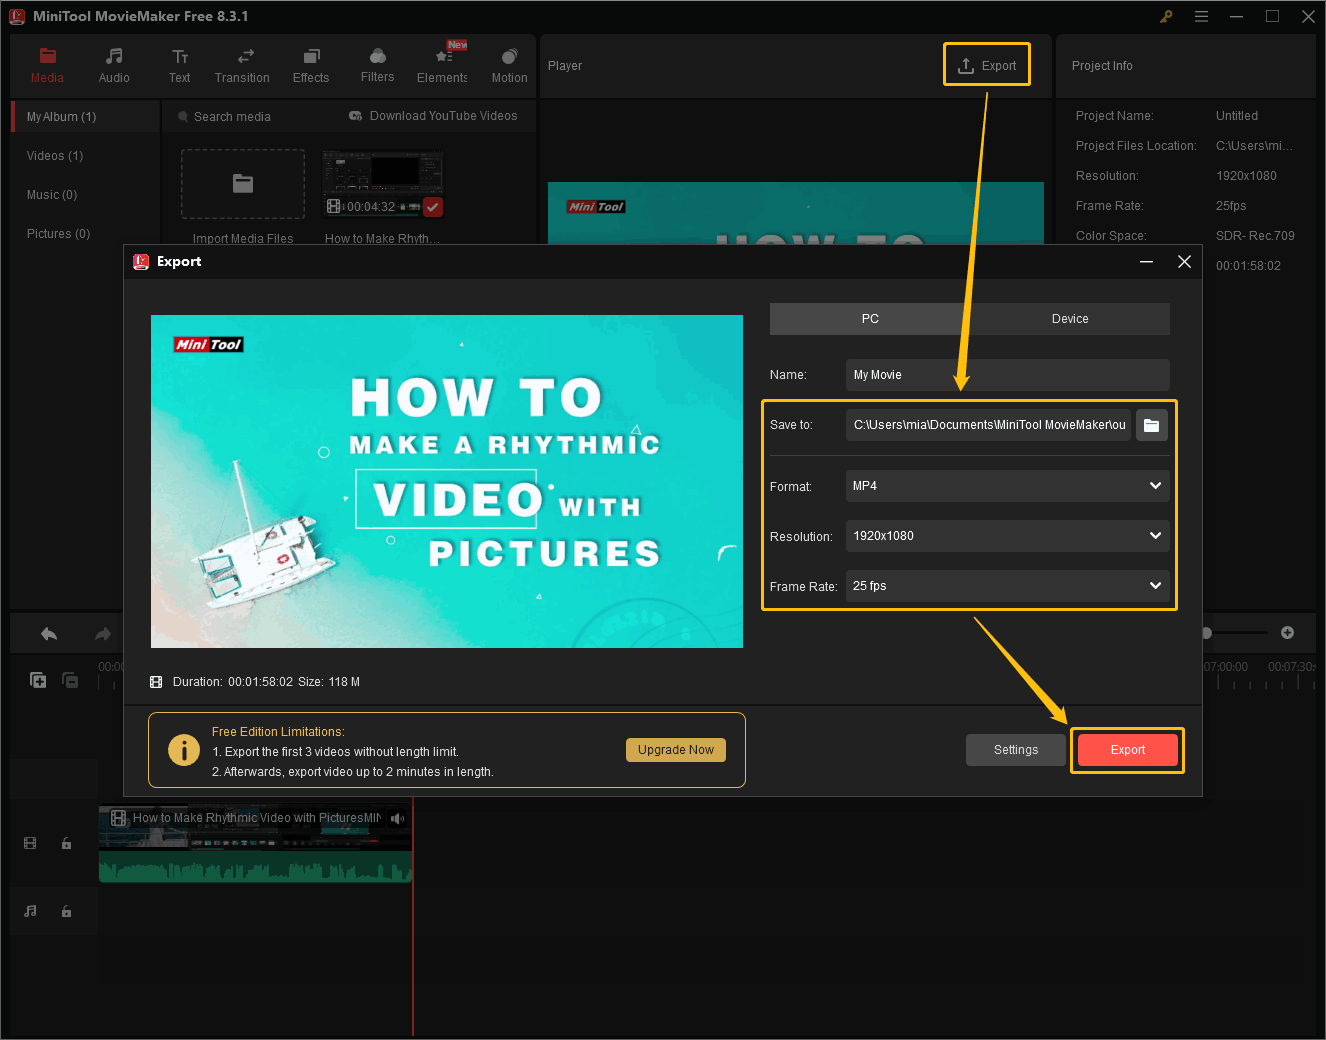Select the Text tool icon
This screenshot has height=1040, width=1326.
pyautogui.click(x=179, y=58)
